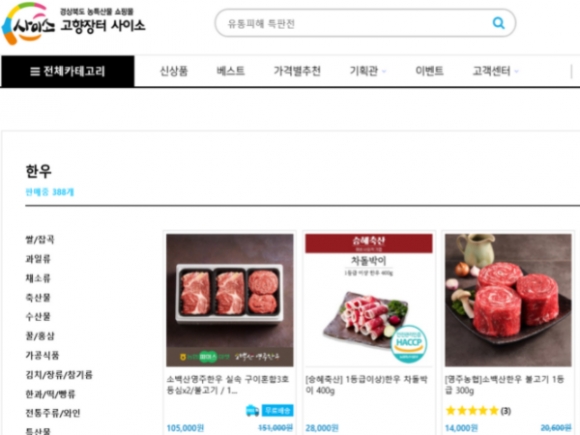Open the 축산물 category link
580x435 pixels.
(x=38, y=297)
